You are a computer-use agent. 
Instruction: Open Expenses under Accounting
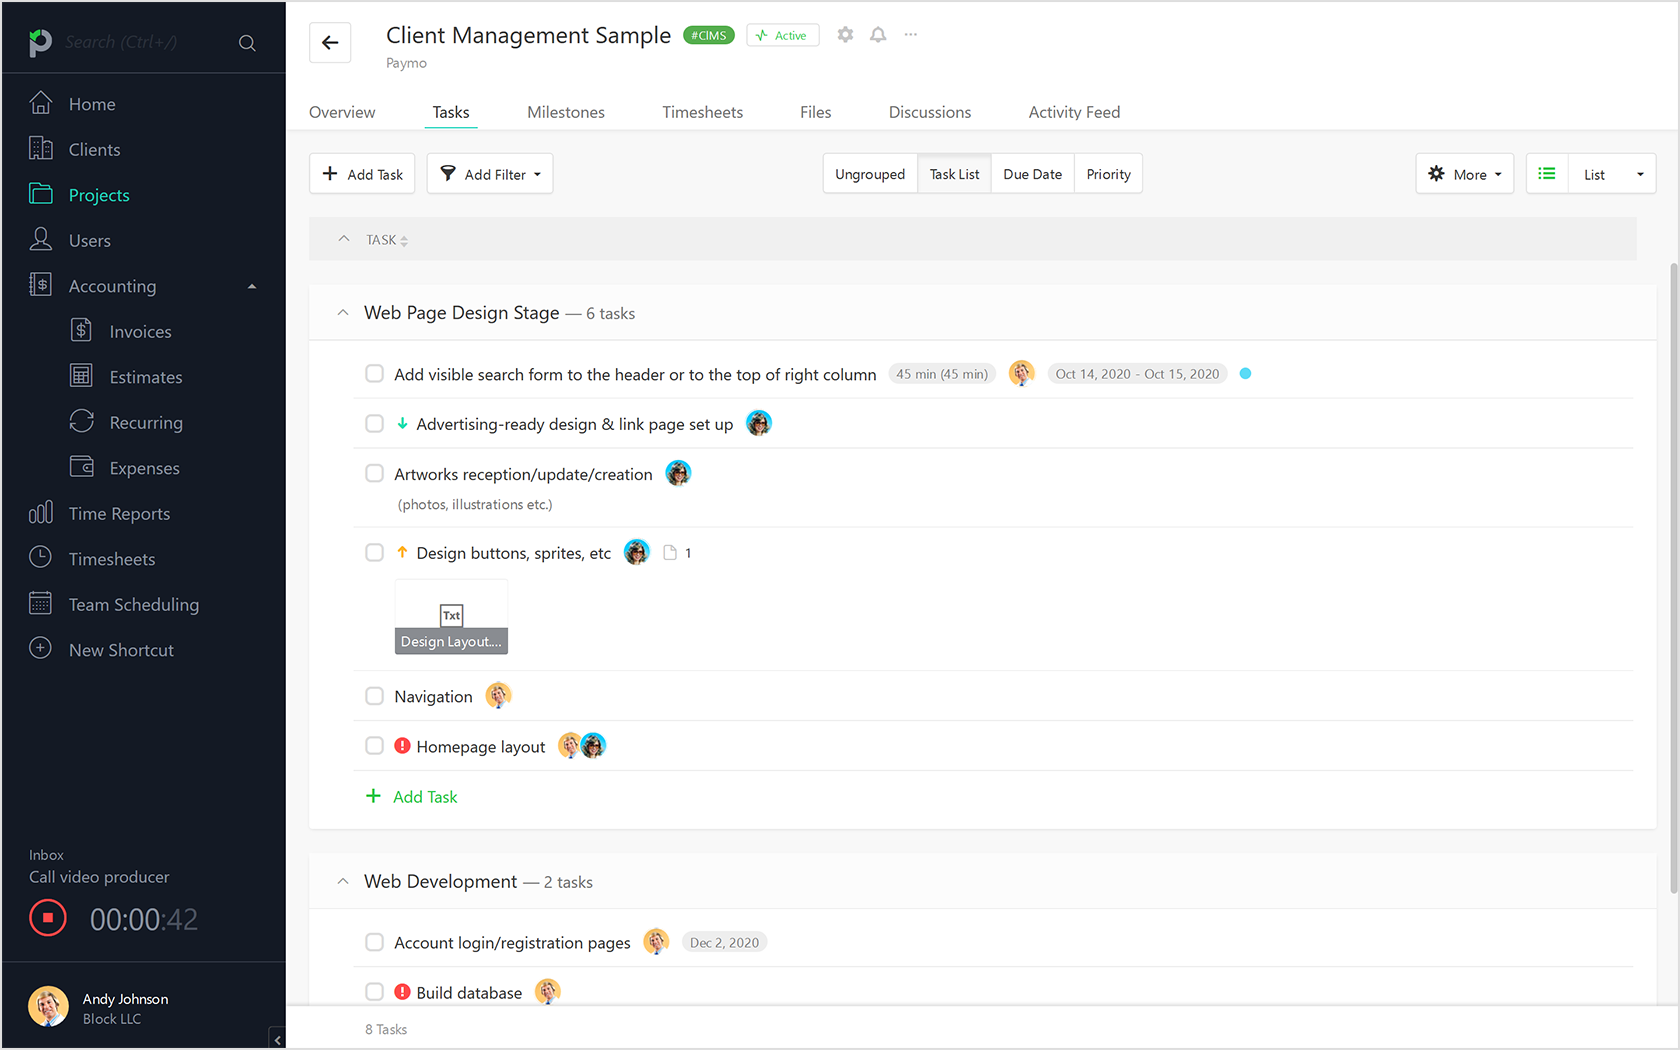pyautogui.click(x=144, y=468)
